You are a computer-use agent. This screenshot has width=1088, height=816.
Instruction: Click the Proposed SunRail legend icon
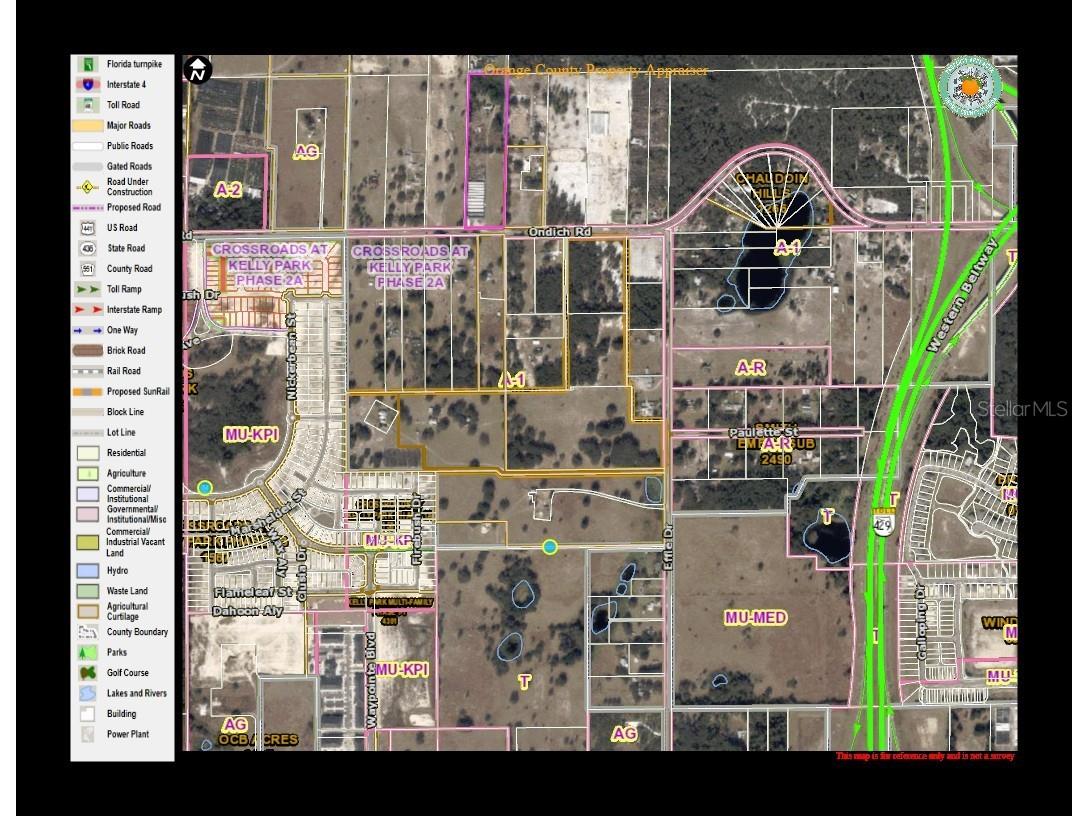click(x=88, y=391)
